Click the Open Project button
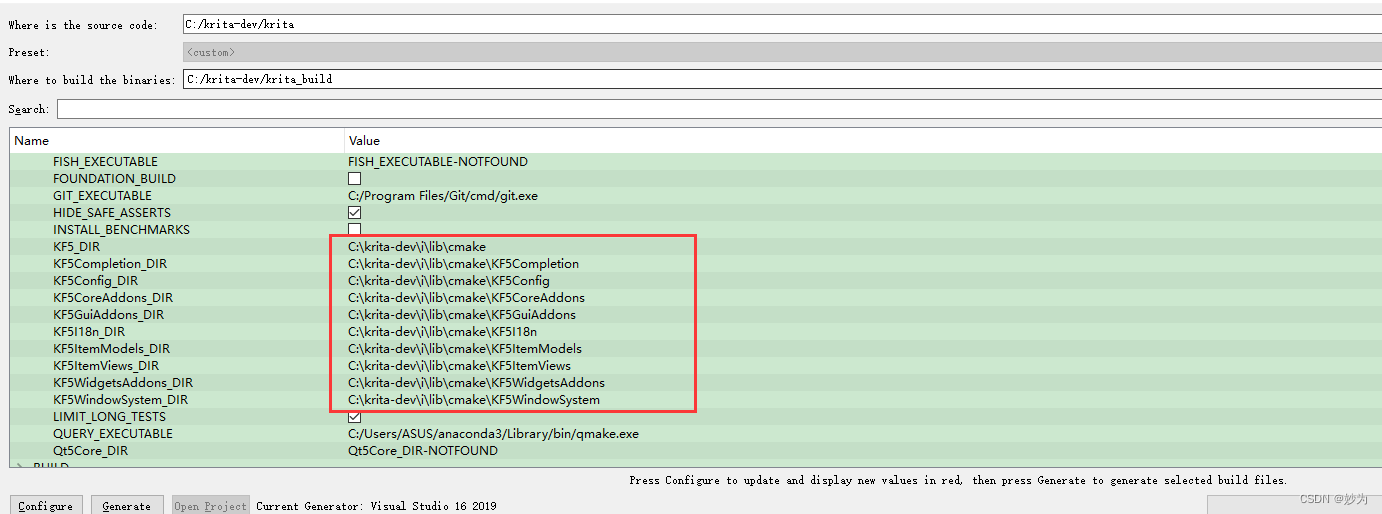1382x514 pixels. 211,505
